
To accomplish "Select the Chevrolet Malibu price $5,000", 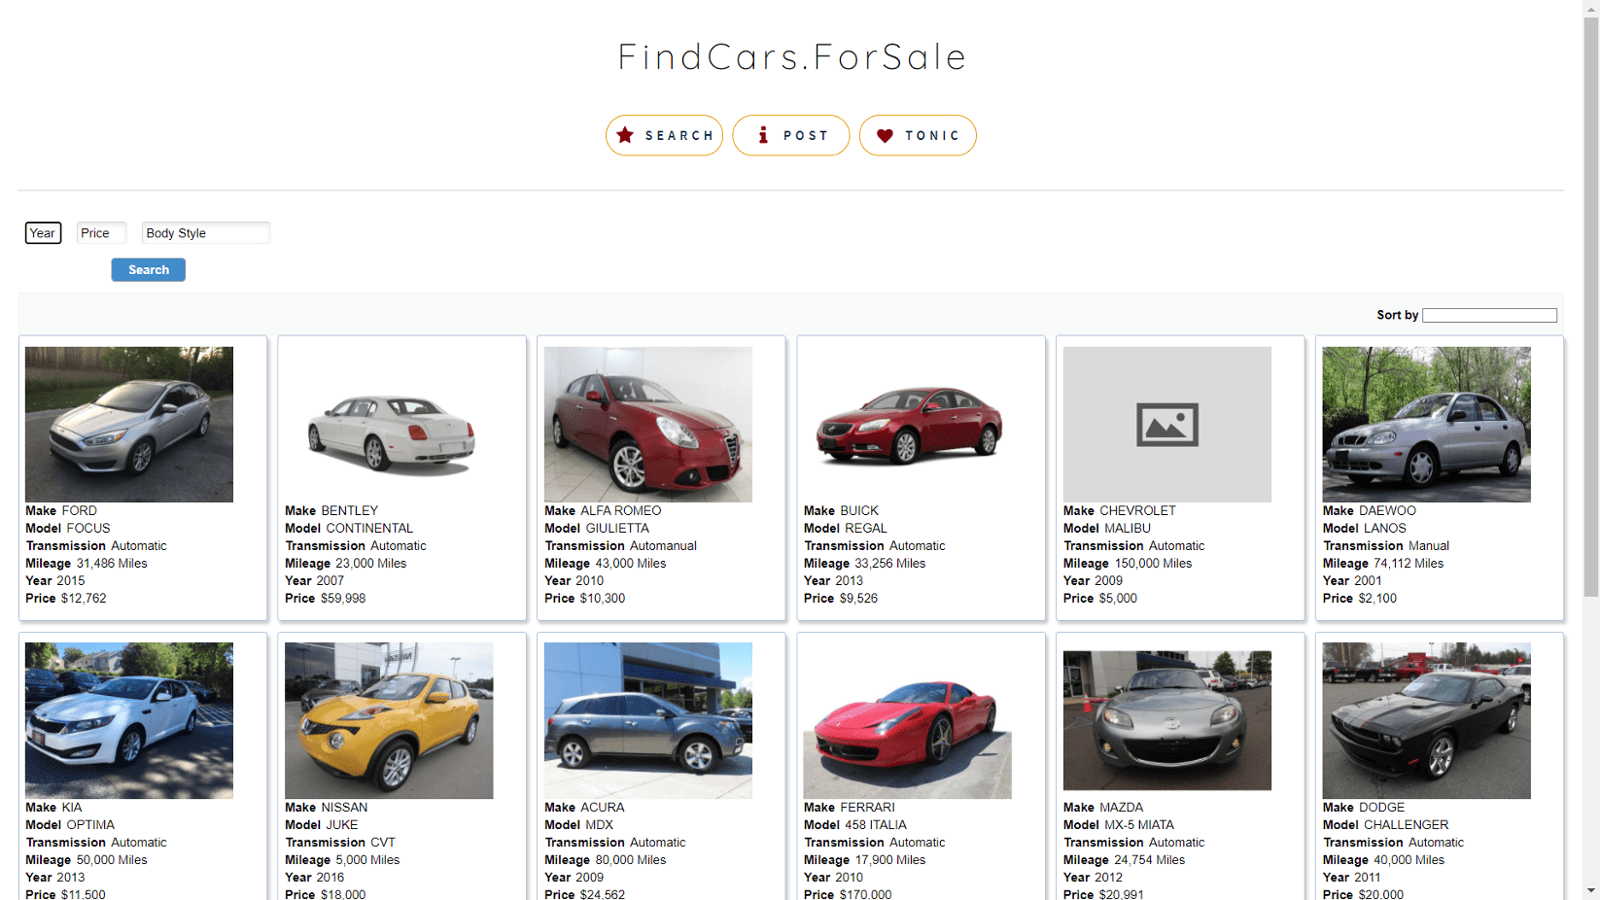I will coord(1118,598).
